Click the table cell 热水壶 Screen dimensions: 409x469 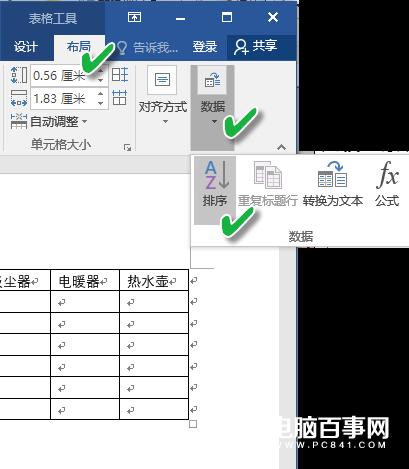pyautogui.click(x=154, y=281)
